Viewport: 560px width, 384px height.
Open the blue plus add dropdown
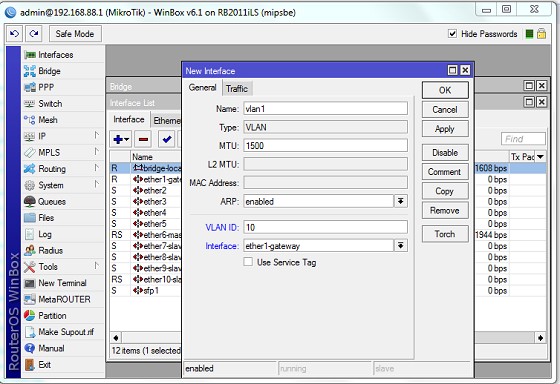pos(121,139)
